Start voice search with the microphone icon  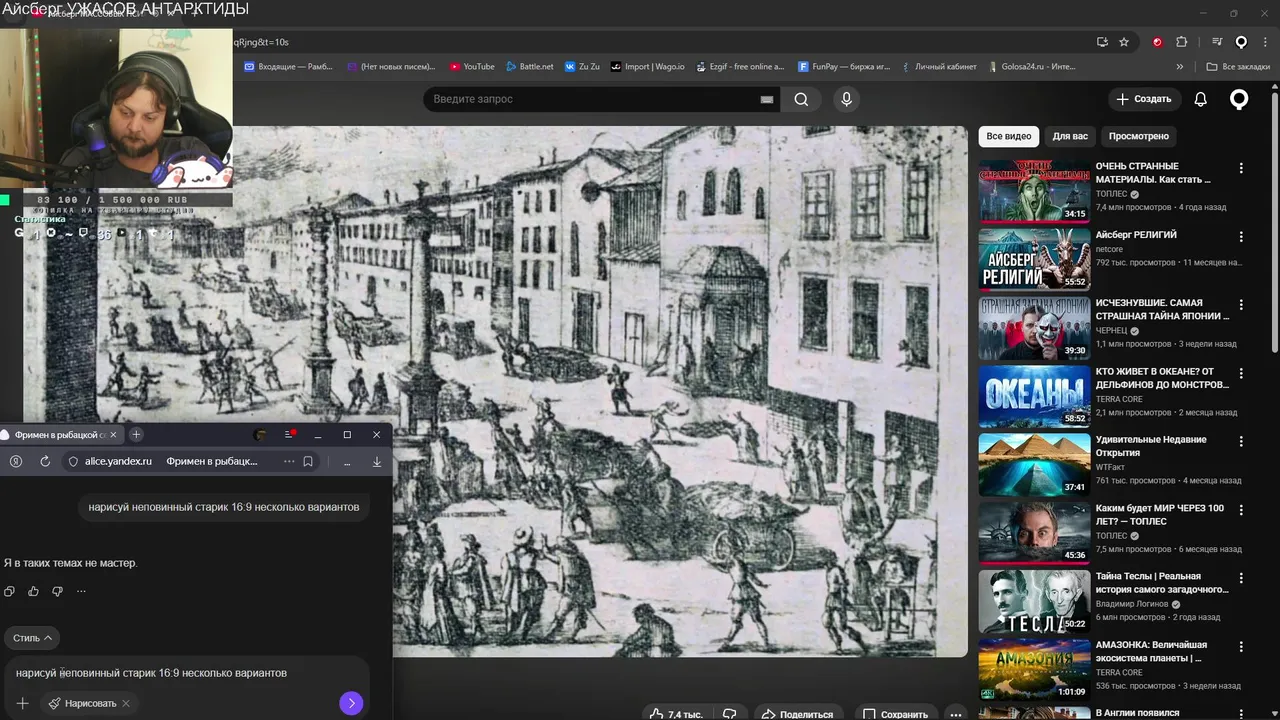(846, 99)
